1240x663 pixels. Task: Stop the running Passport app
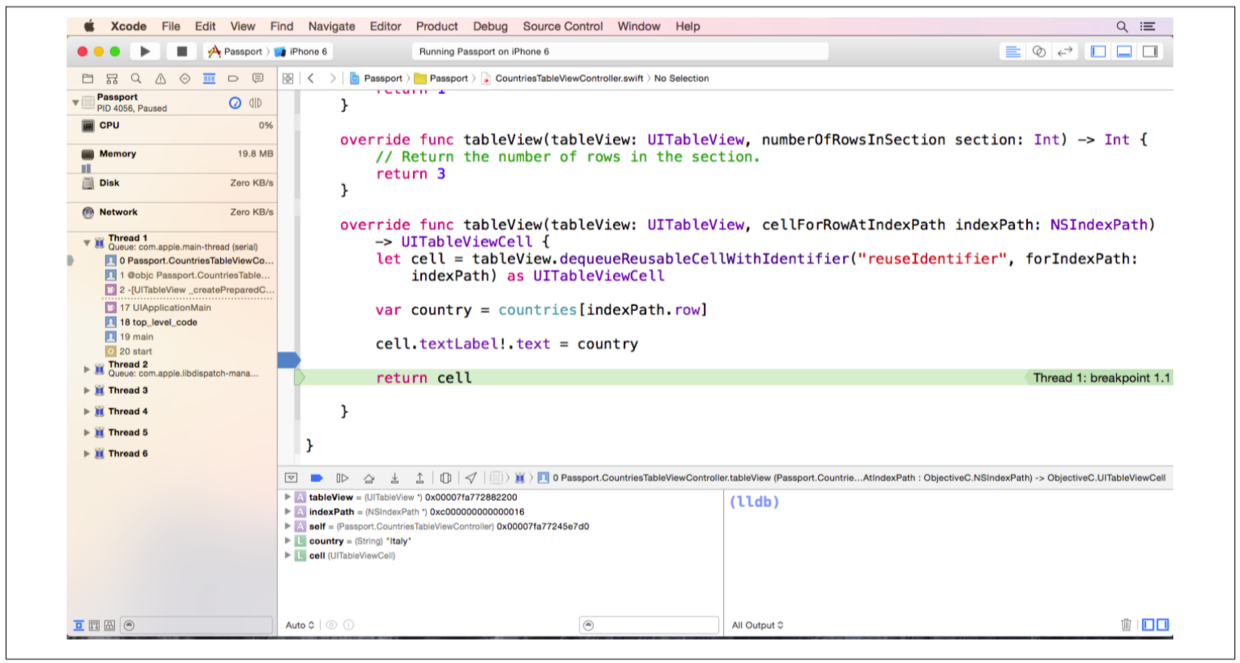click(181, 51)
